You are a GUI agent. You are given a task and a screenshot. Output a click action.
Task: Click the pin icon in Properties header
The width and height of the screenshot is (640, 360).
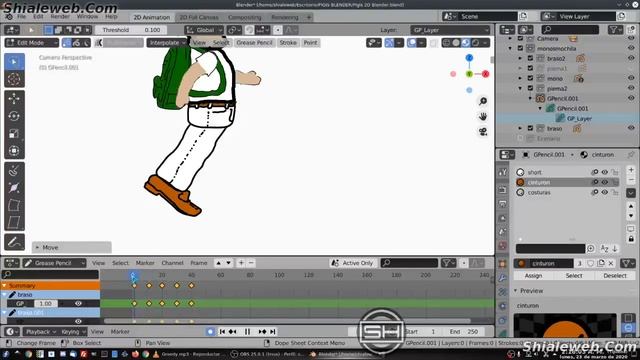tap(631, 155)
